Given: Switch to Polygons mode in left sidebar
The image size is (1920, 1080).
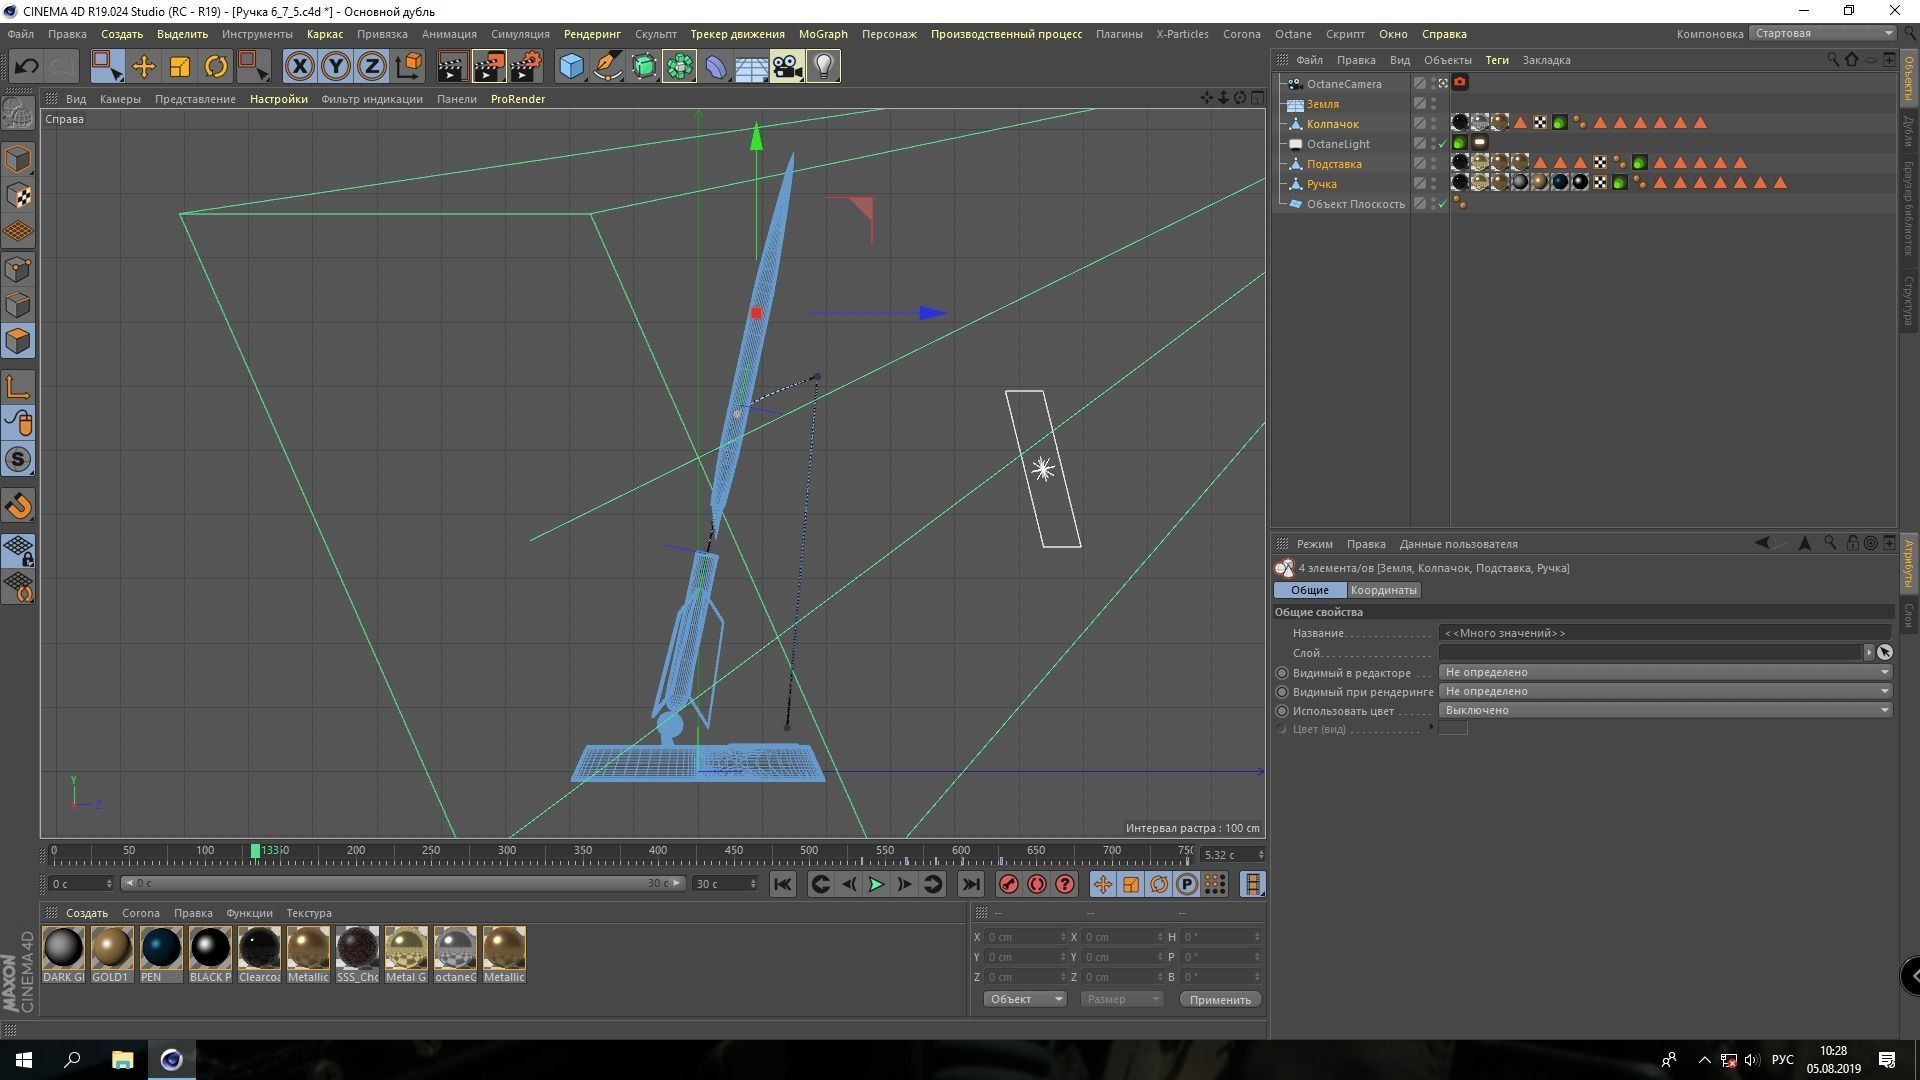Looking at the screenshot, I should [x=18, y=341].
